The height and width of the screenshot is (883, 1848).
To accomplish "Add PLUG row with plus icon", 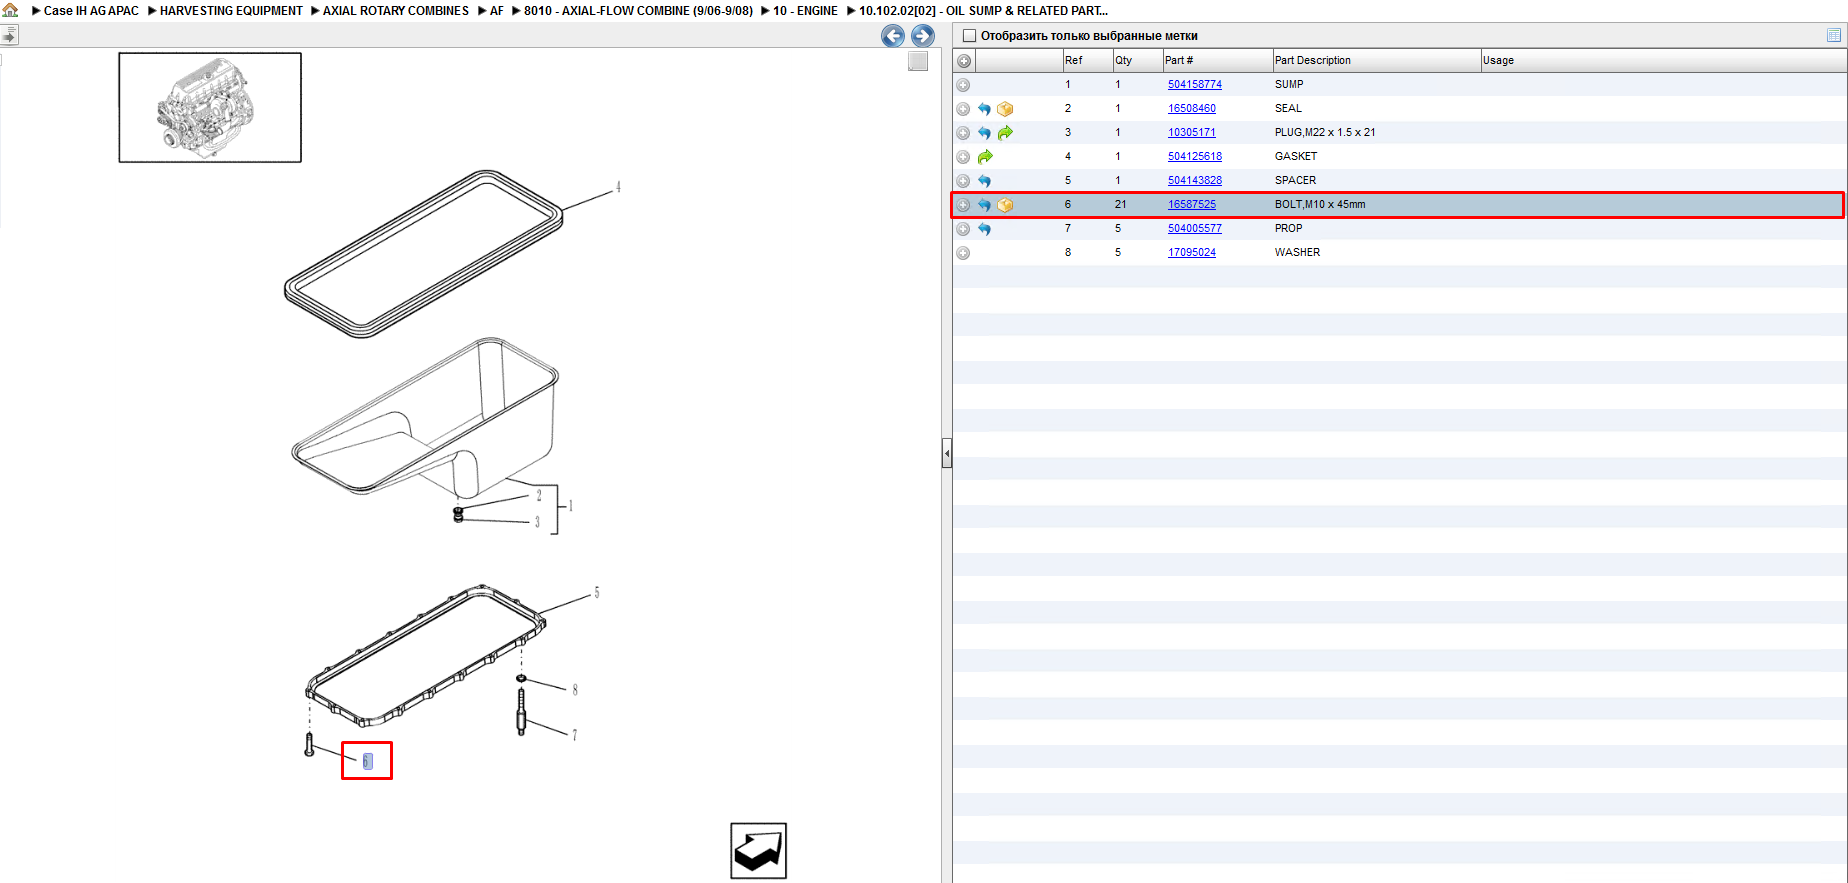I will (963, 133).
